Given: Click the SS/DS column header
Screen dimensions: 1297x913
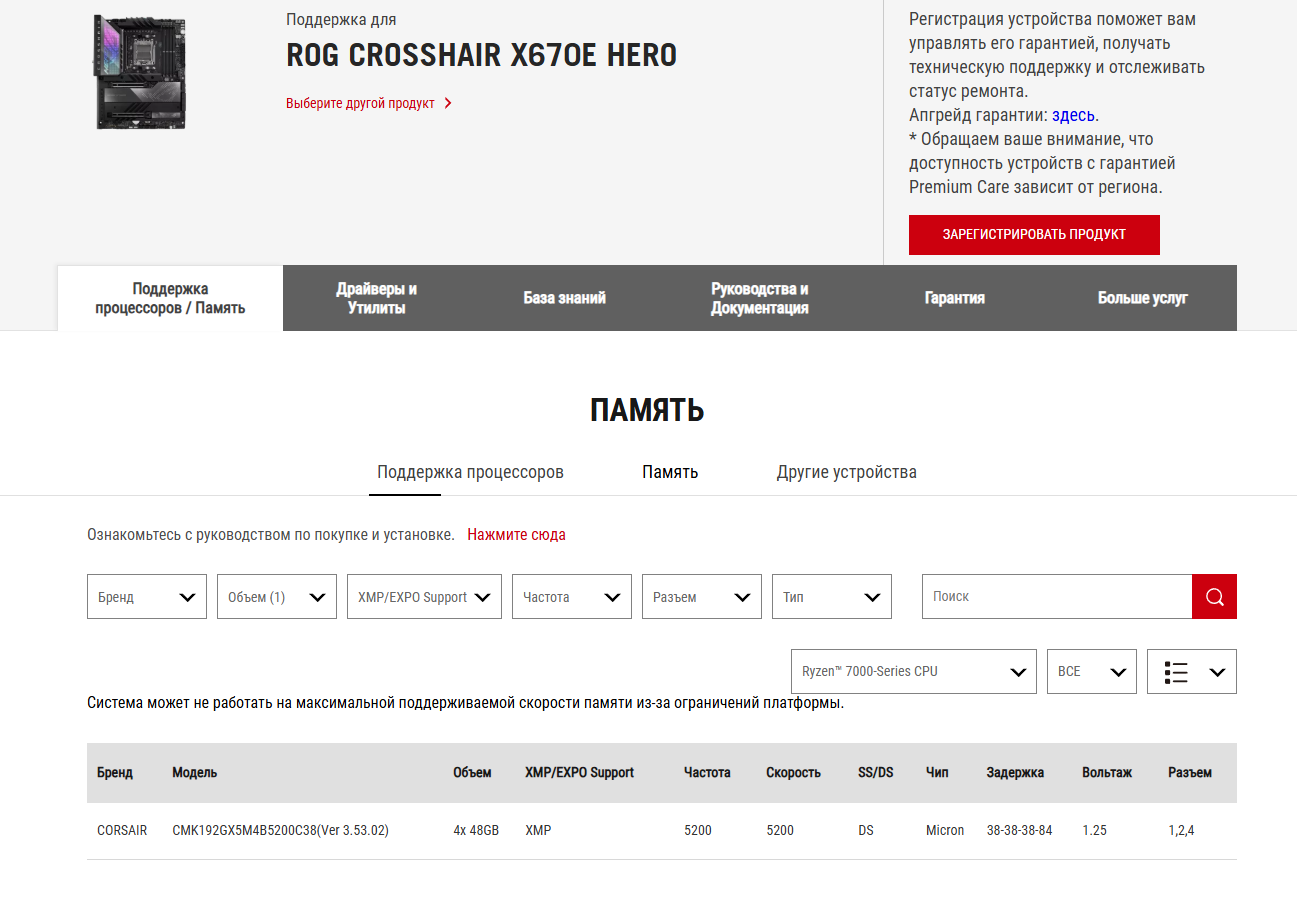Looking at the screenshot, I should coord(876,773).
